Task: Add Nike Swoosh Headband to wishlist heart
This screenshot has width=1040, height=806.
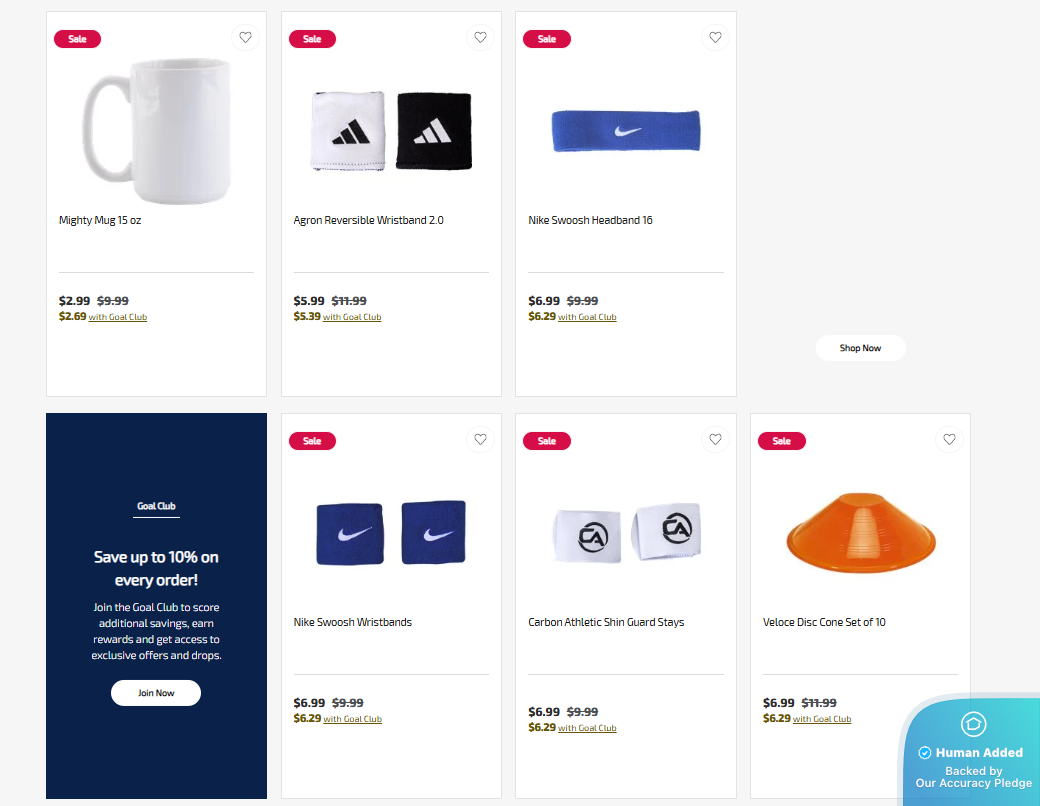Action: (x=715, y=38)
